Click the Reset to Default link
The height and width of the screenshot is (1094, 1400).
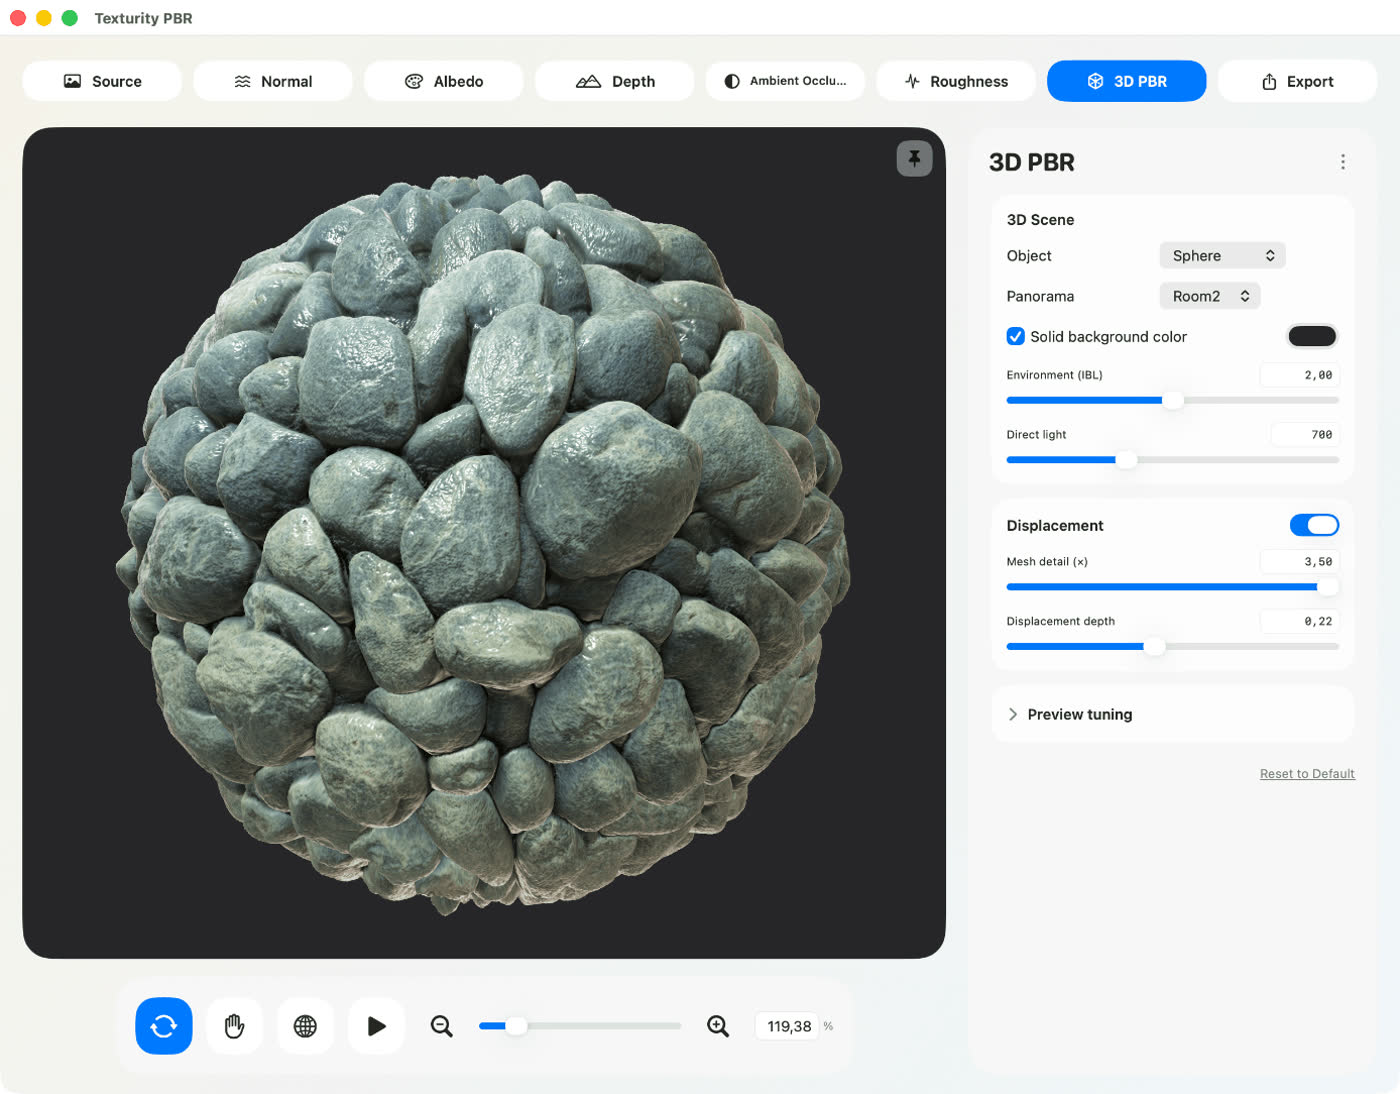tap(1307, 774)
